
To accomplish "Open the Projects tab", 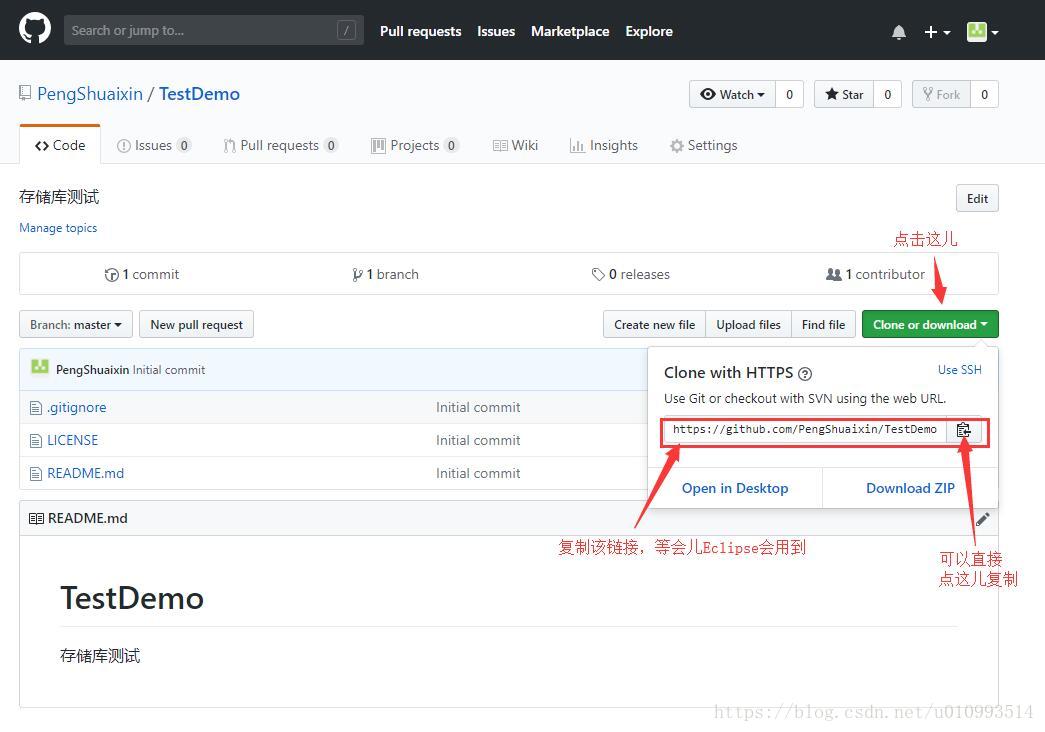I will [x=414, y=145].
